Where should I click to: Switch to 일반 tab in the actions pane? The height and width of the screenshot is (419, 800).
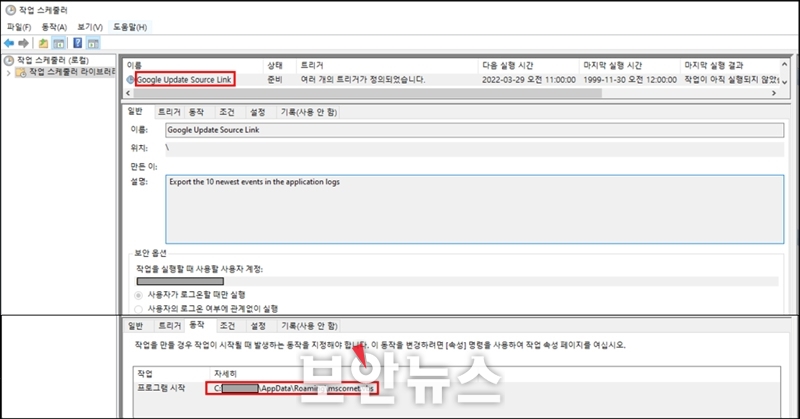(136, 326)
